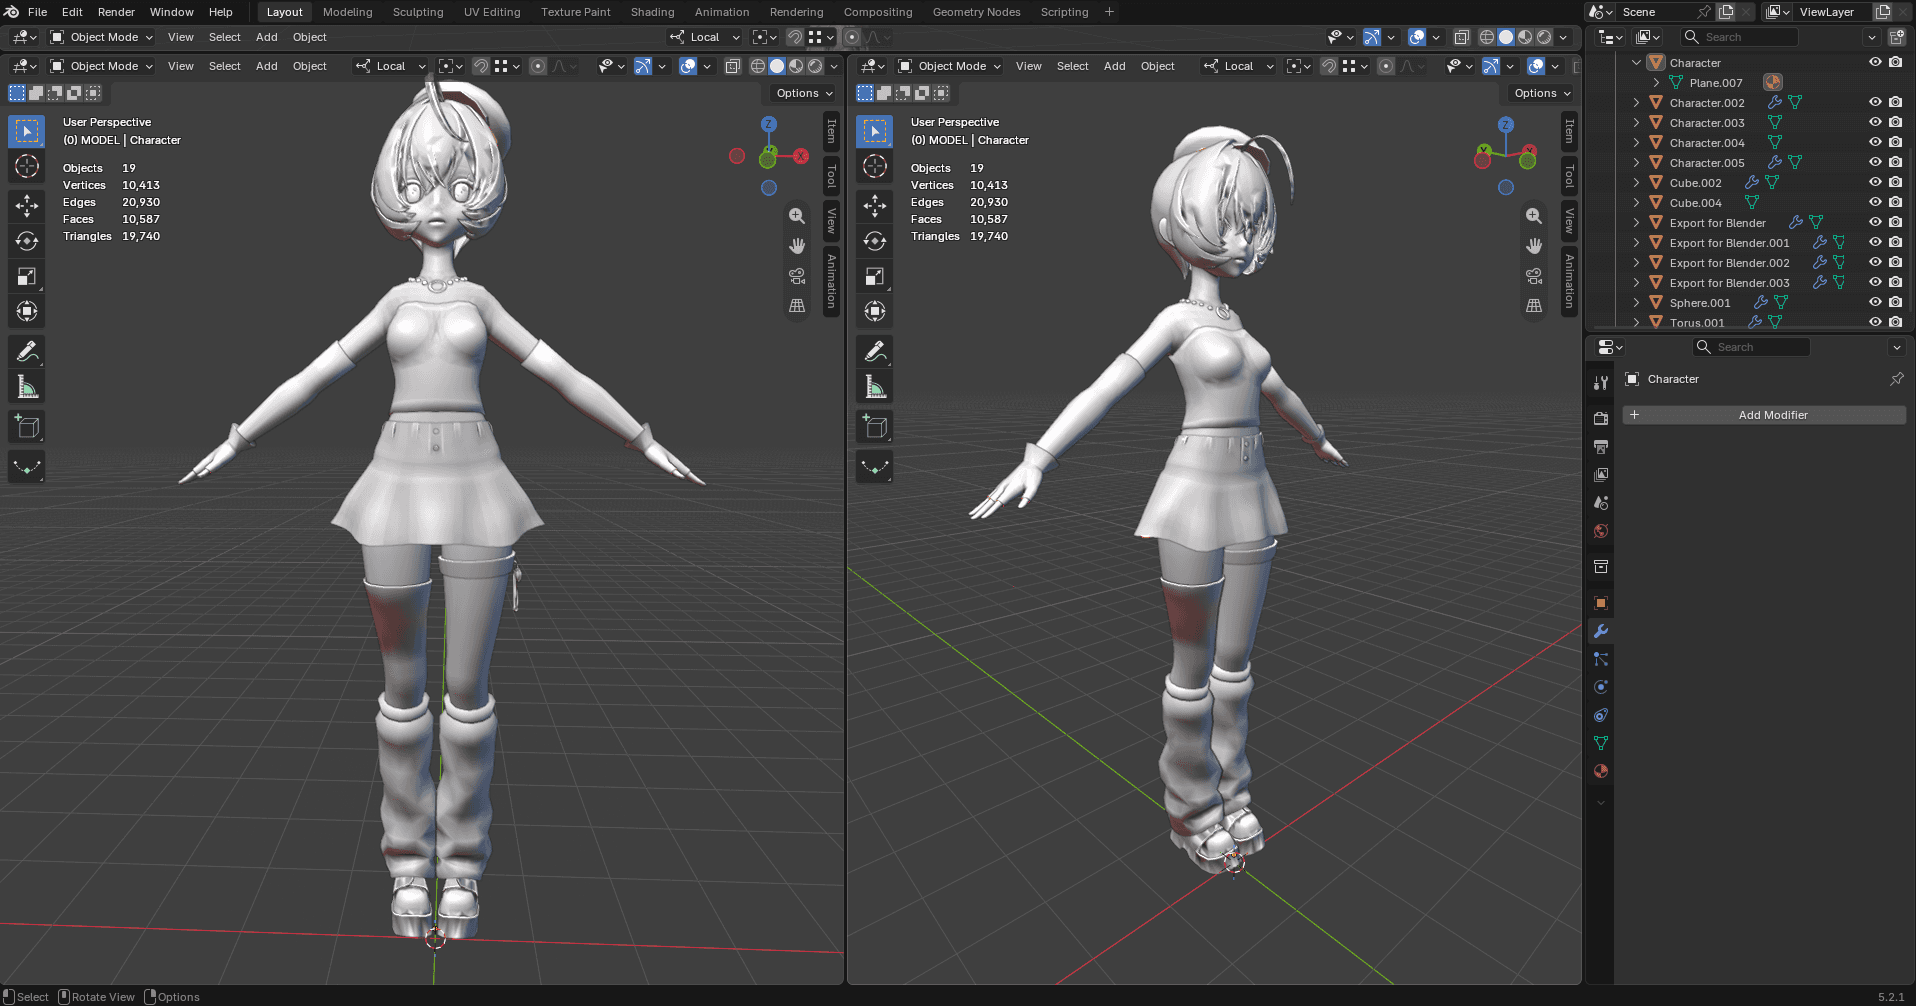1916x1006 pixels.
Task: Select the Rotate tool in left viewport
Action: coord(27,241)
